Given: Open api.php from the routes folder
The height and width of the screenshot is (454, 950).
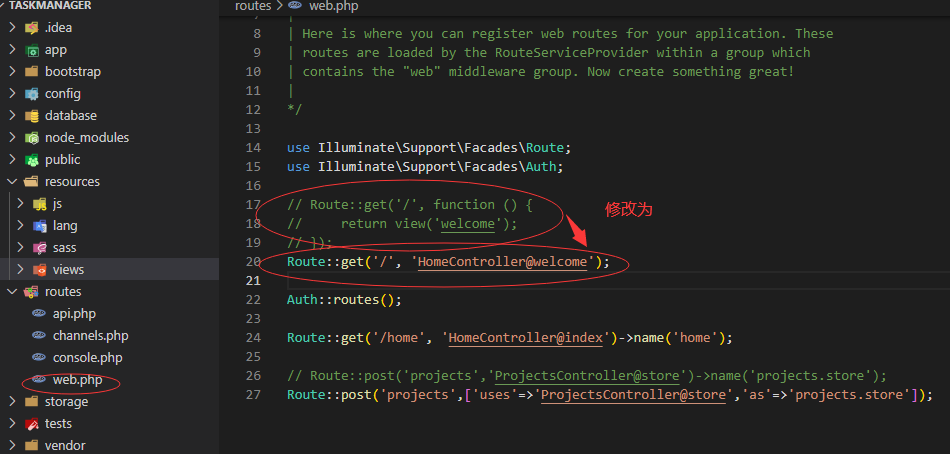Looking at the screenshot, I should click(75, 314).
